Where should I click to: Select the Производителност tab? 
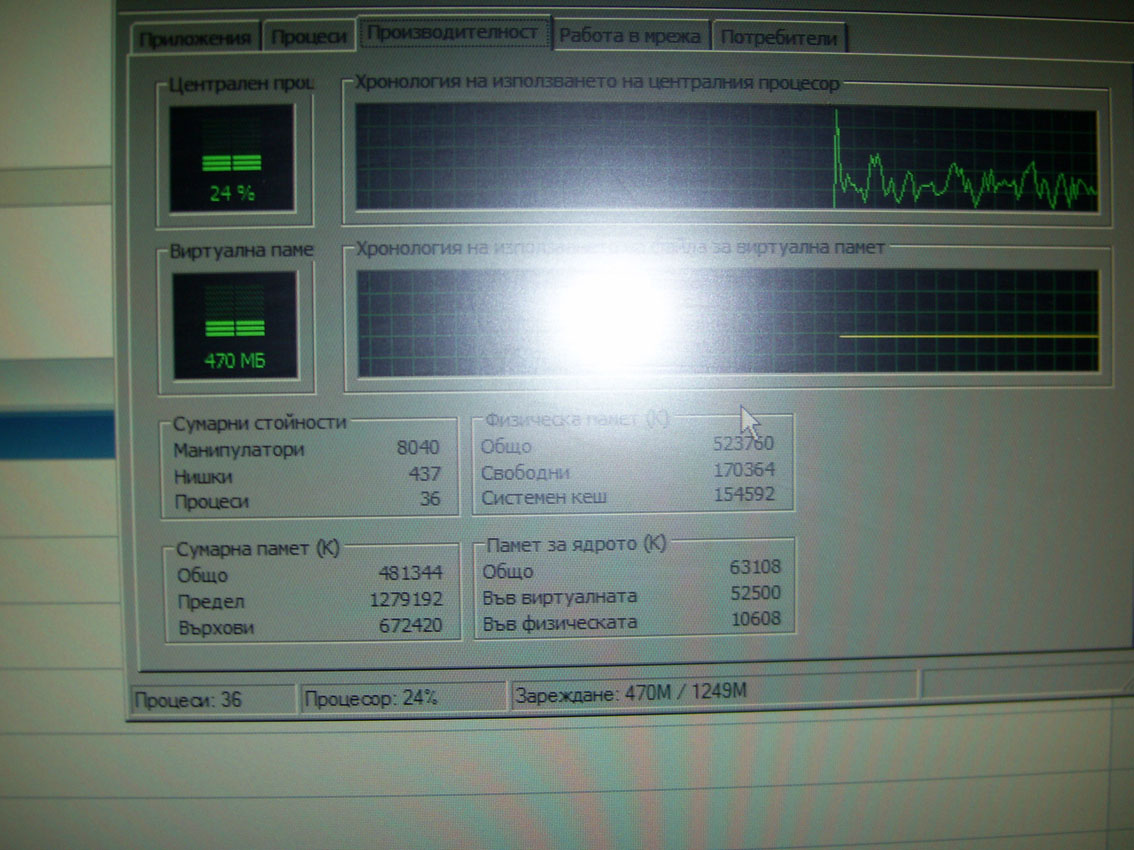pos(453,33)
